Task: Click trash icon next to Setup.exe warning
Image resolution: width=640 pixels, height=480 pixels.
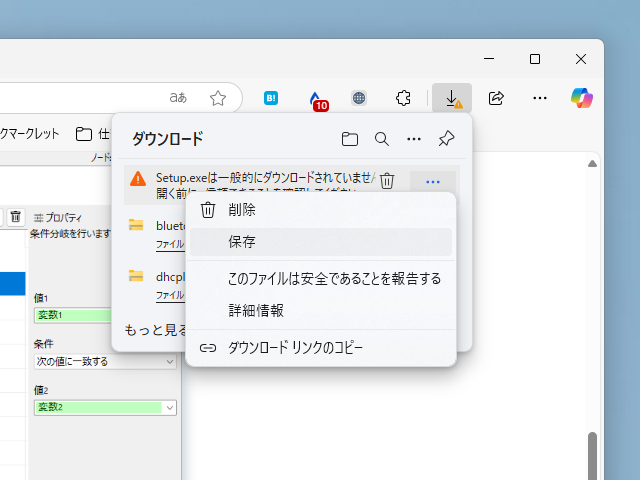Action: coord(387,180)
